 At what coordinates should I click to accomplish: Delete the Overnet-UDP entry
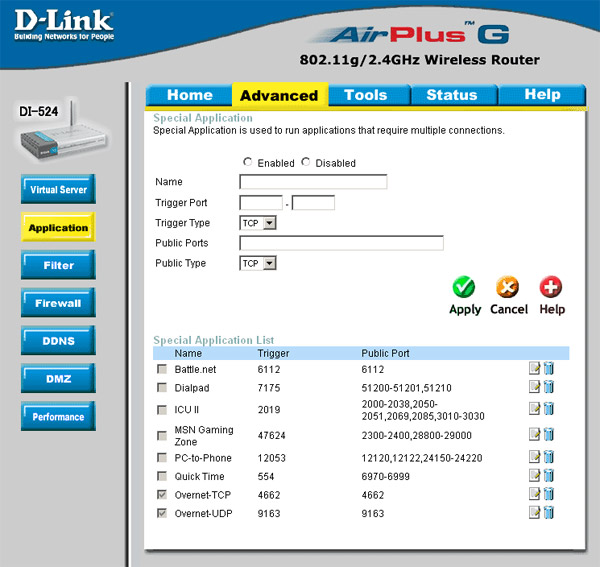click(549, 512)
